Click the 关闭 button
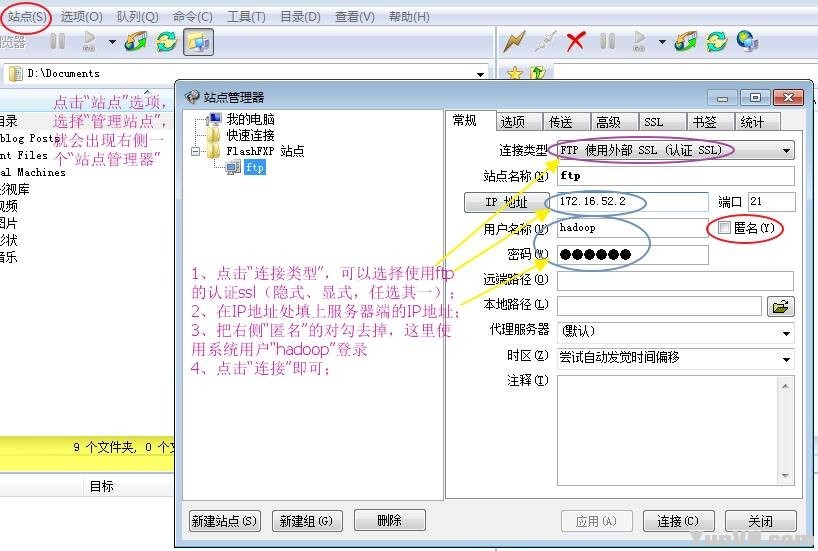This screenshot has height=551, width=818. [761, 521]
